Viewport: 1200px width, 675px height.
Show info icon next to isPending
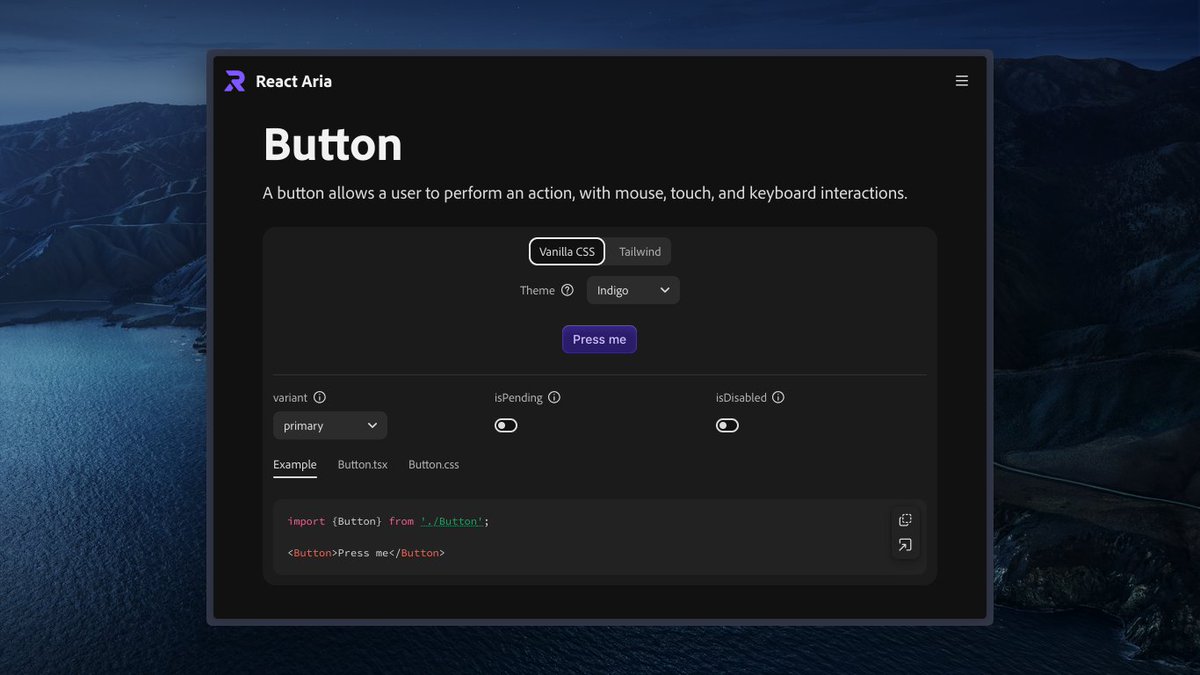coord(554,397)
